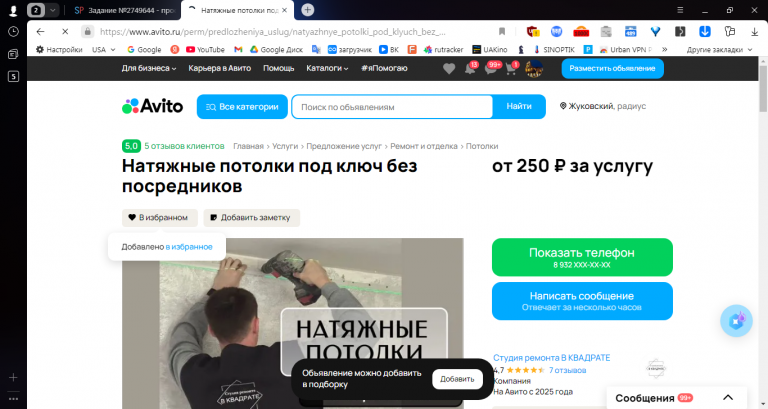Open the "Google Диск" bookmark
Image resolution: width=768 pixels, height=409 pixels.
(276, 49)
